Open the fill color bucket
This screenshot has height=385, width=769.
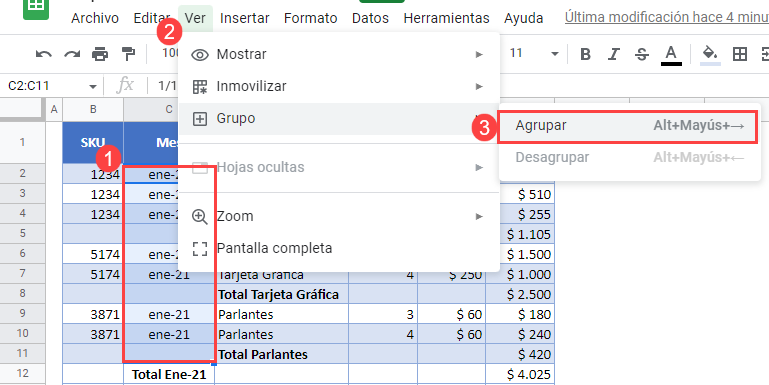click(710, 55)
